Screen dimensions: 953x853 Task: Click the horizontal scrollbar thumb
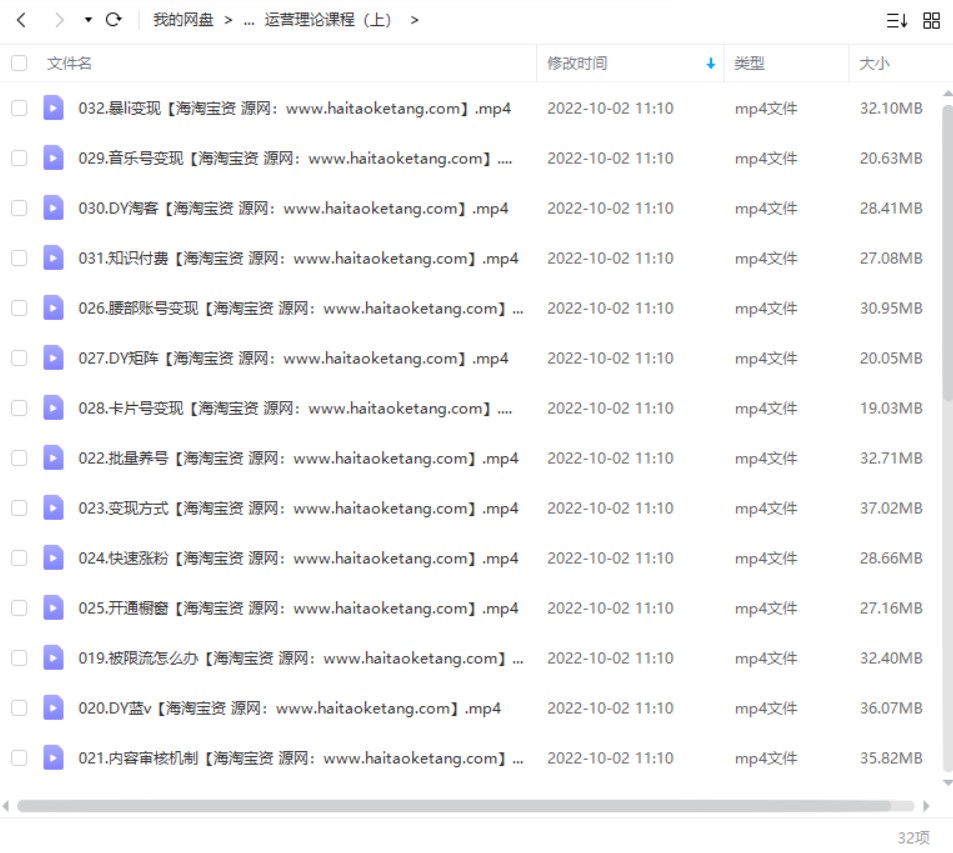click(x=454, y=806)
